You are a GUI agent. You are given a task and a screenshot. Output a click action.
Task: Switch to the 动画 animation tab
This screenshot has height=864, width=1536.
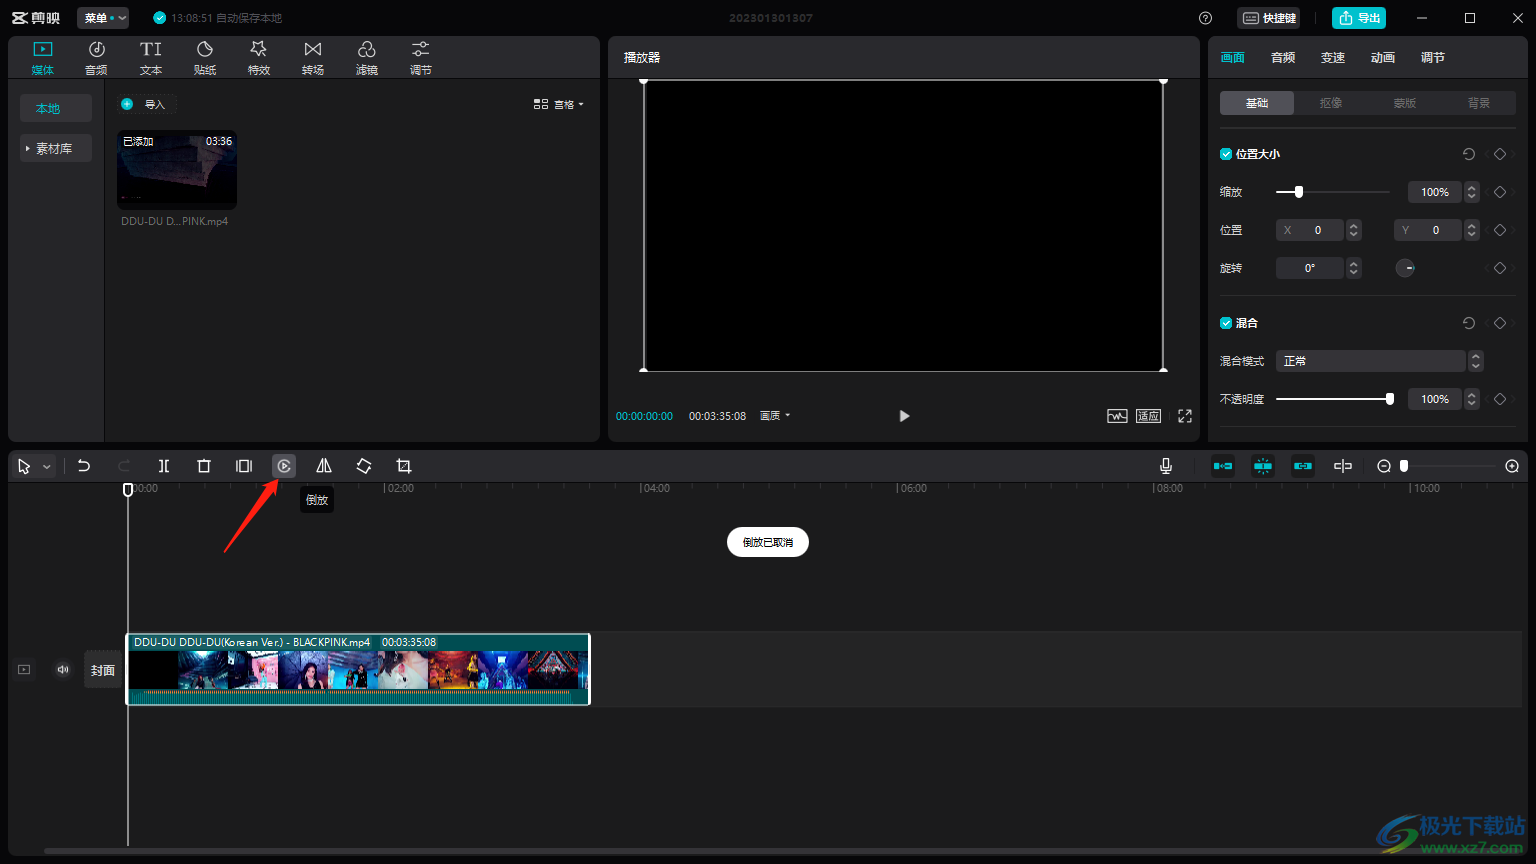(1383, 58)
